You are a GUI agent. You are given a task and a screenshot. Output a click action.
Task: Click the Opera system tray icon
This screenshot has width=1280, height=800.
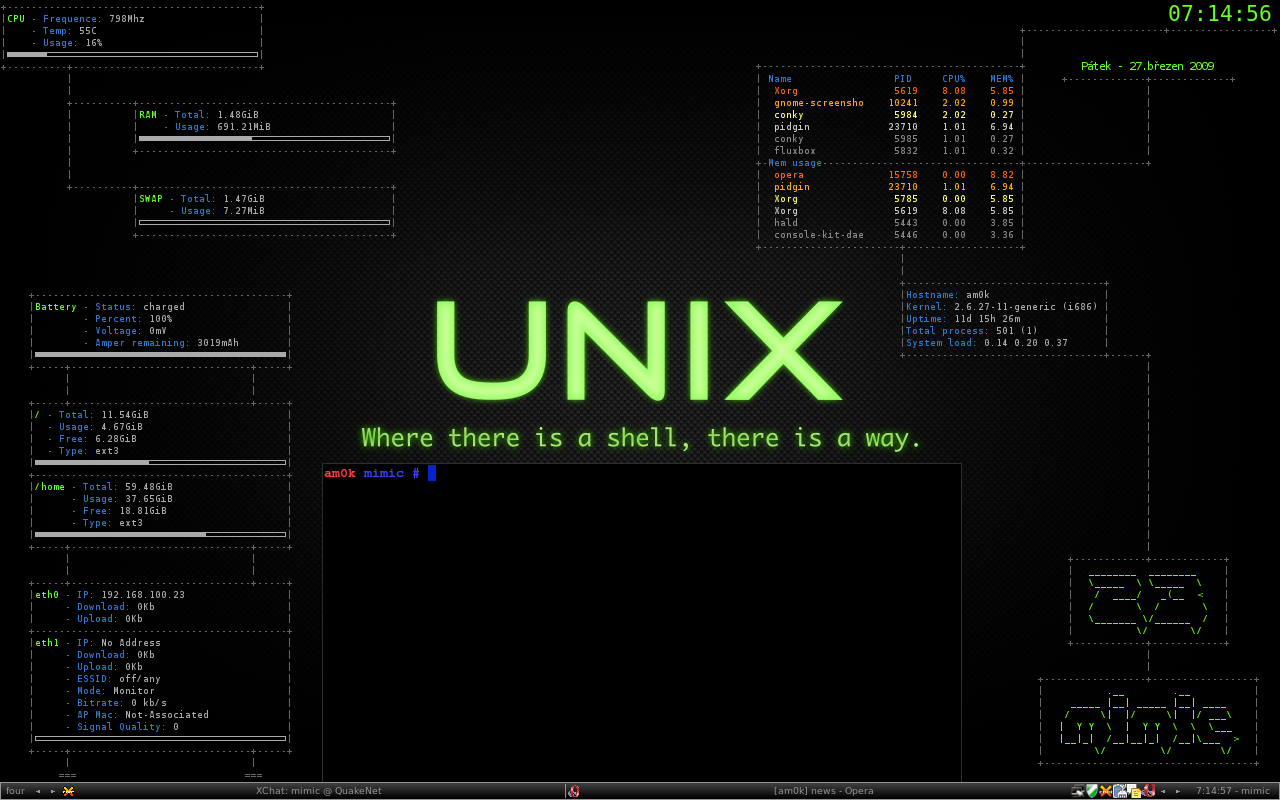[x=1149, y=791]
